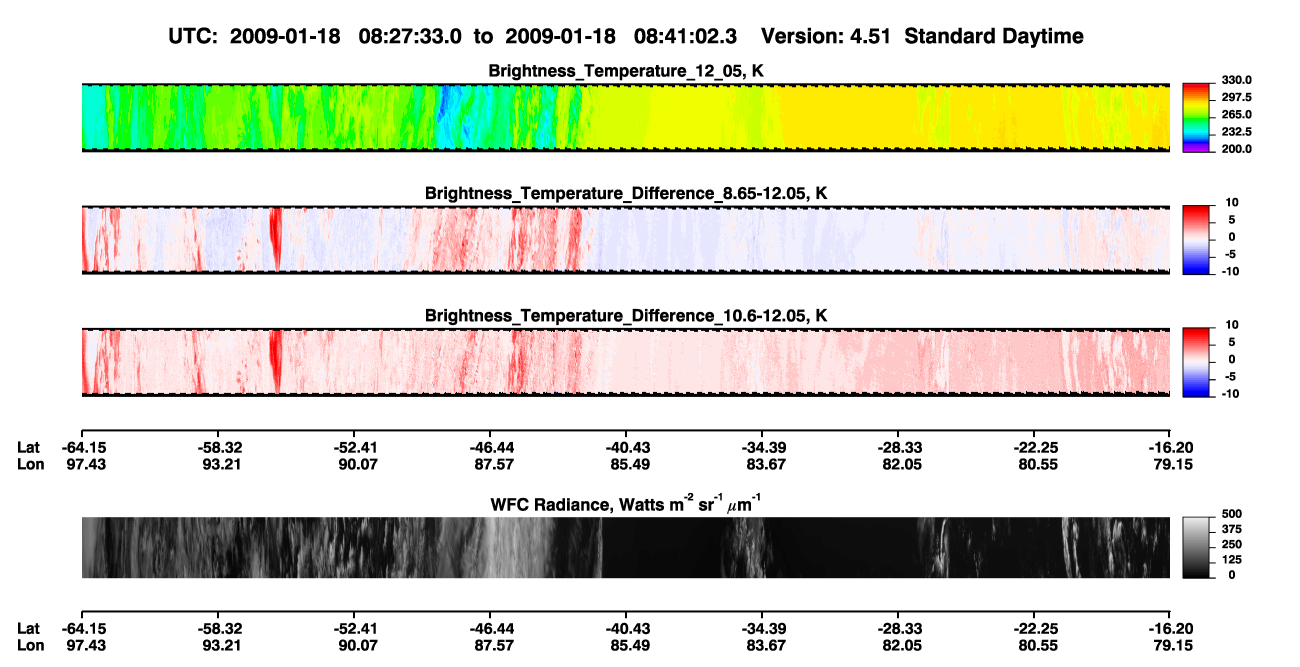Click latitude -52.41 below the WFC Radiance strip
1300x667 pixels.
coord(356,628)
